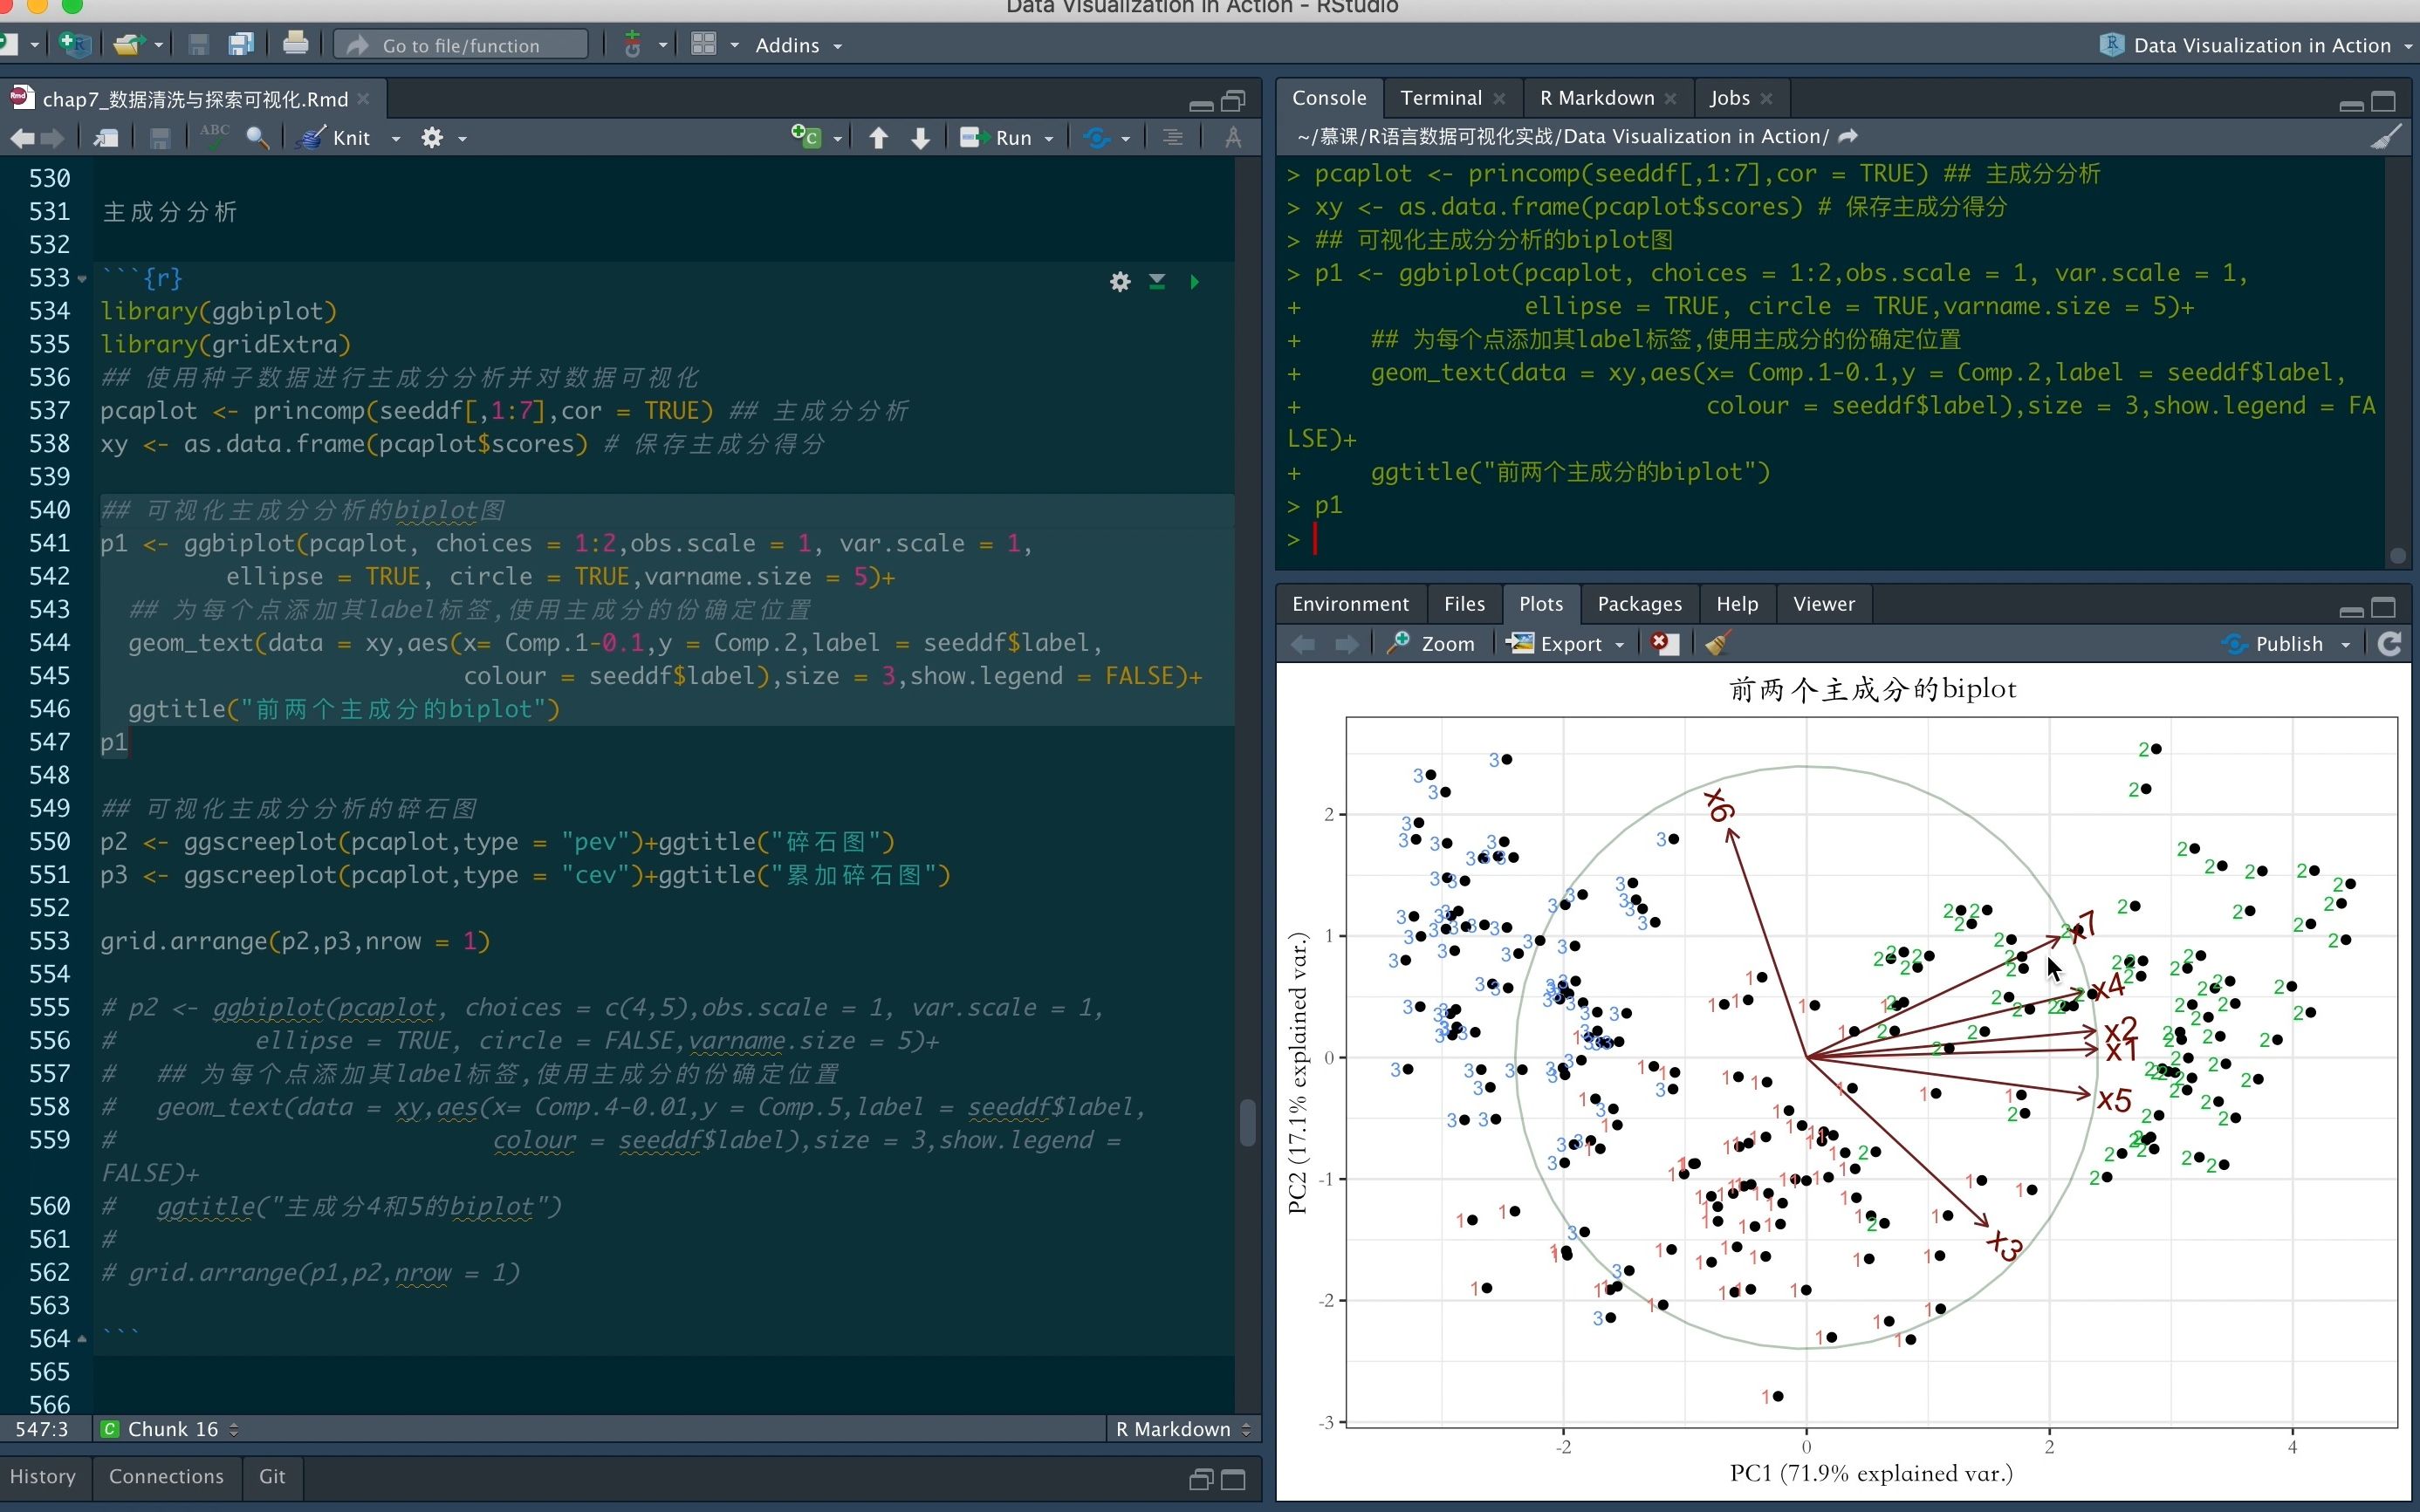Remove the current plot
This screenshot has width=2420, height=1512.
(1664, 643)
